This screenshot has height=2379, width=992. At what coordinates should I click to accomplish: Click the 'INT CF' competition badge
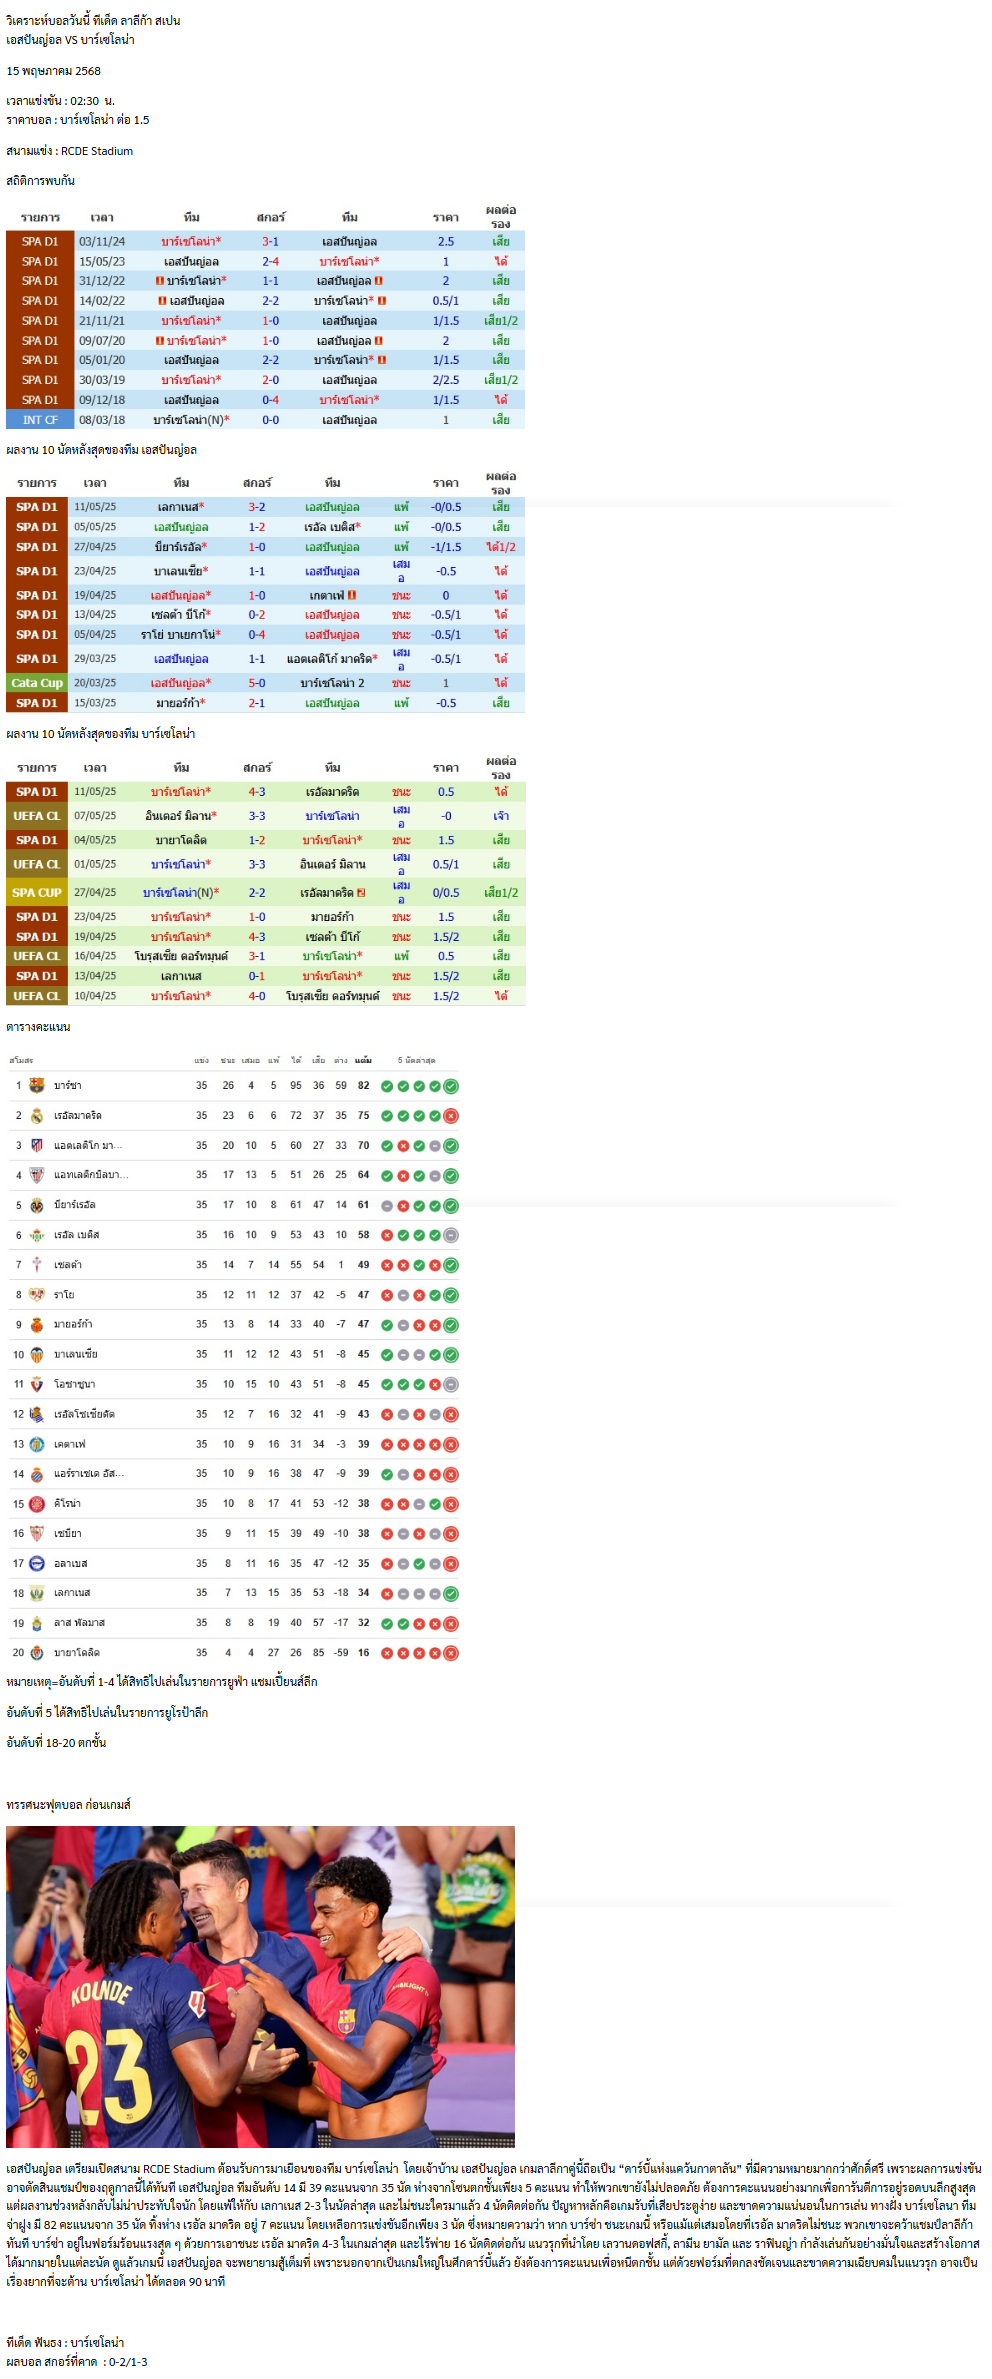coord(40,420)
